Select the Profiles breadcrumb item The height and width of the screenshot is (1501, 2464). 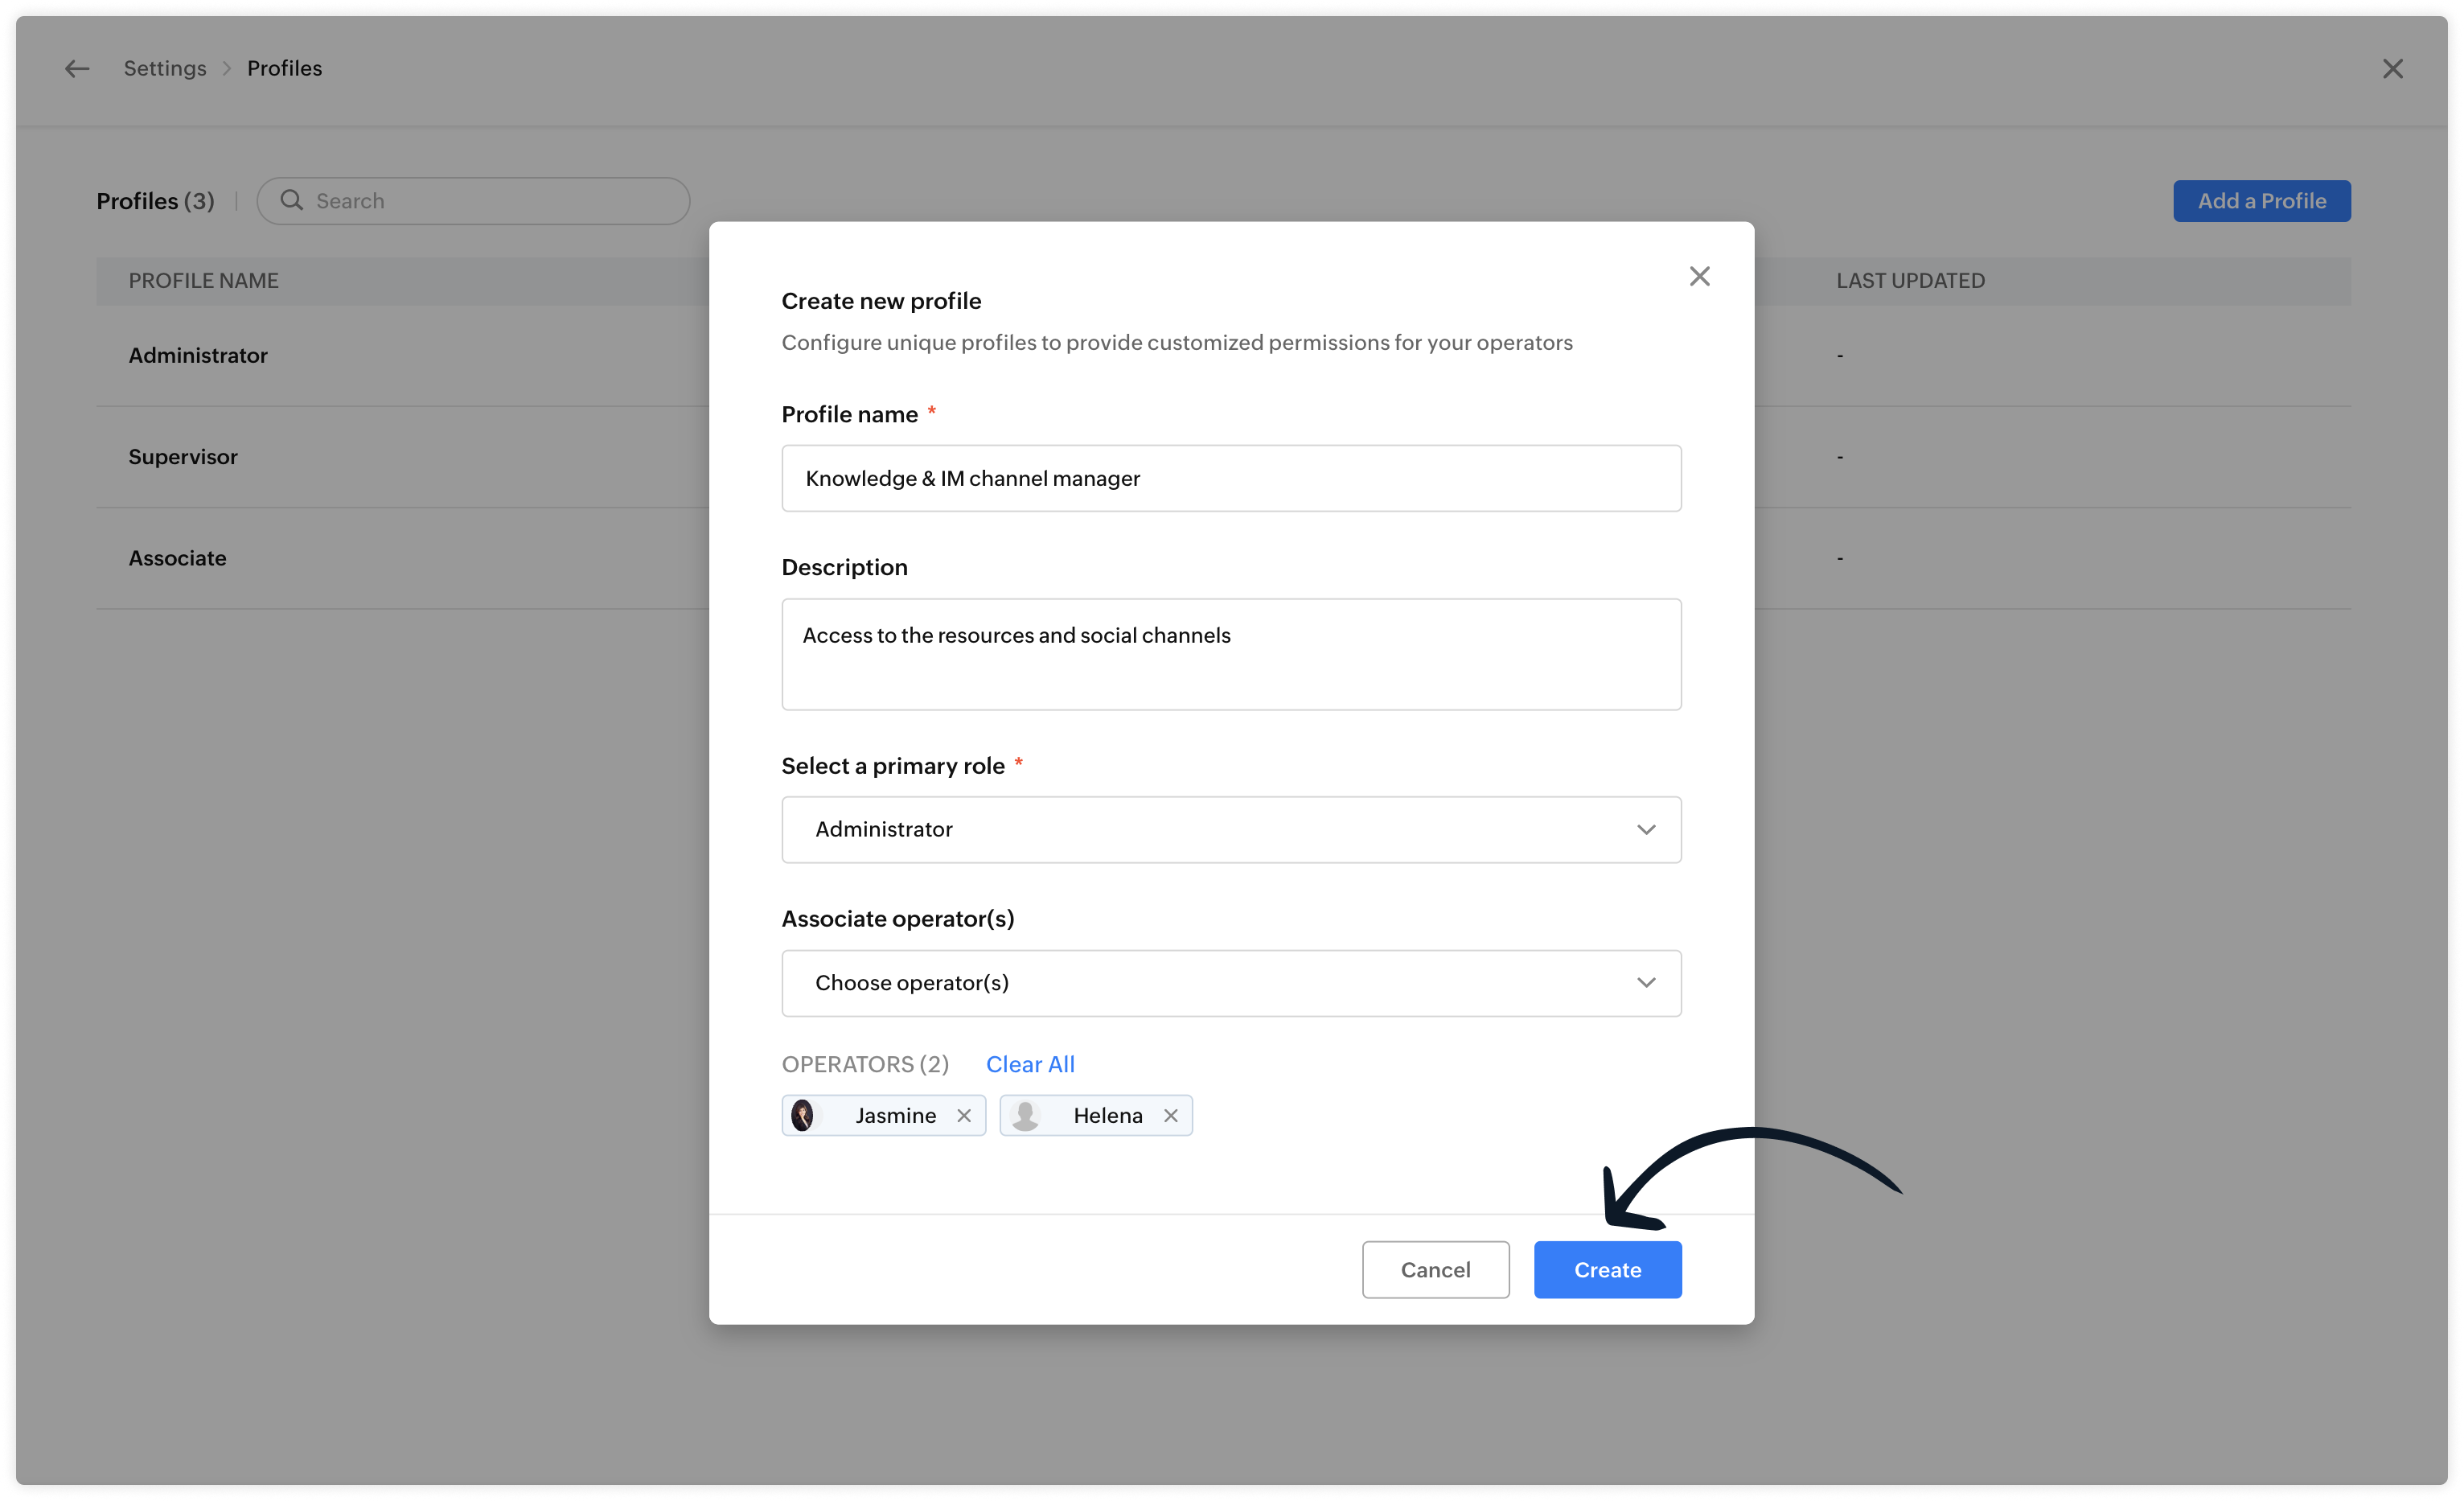pos(284,68)
